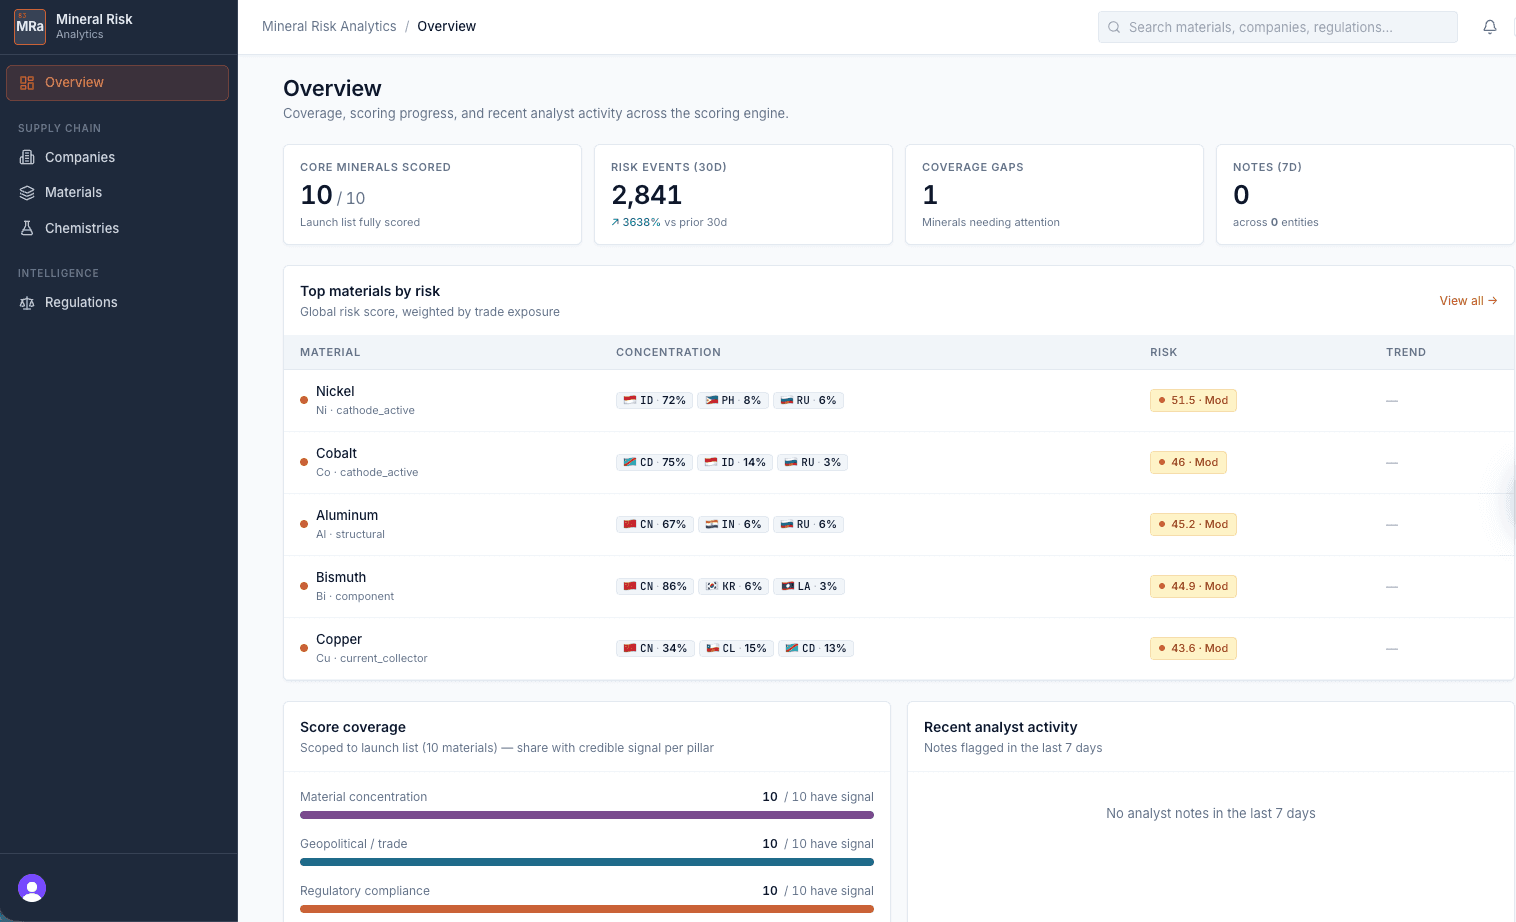Open the Materials page
Viewport: 1516px width, 922px height.
click(x=117, y=193)
